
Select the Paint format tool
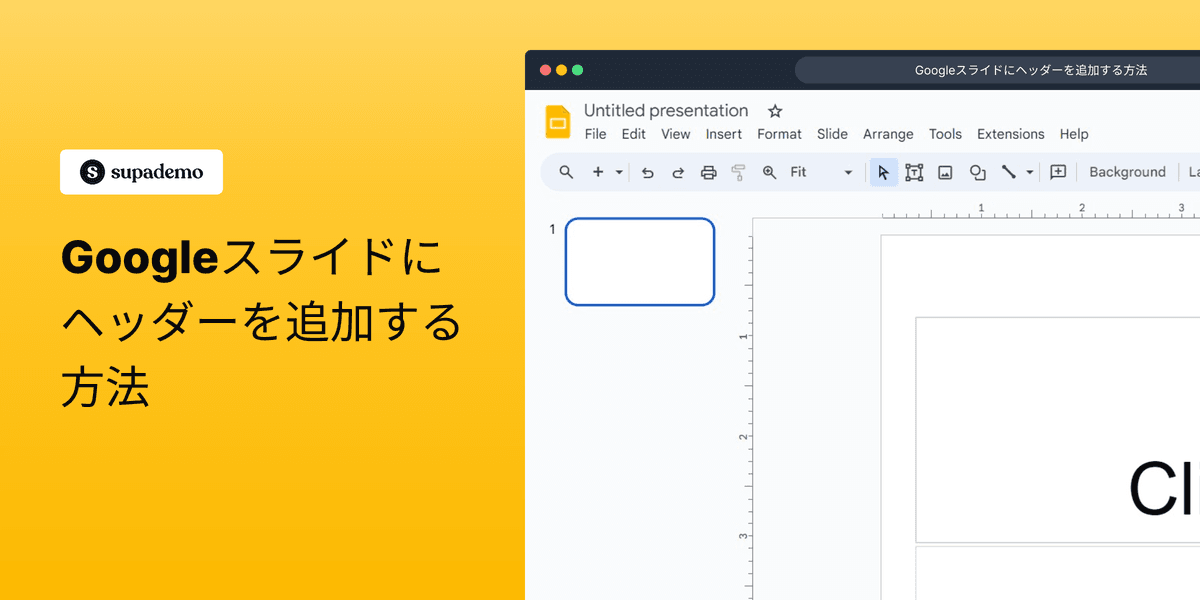[738, 172]
